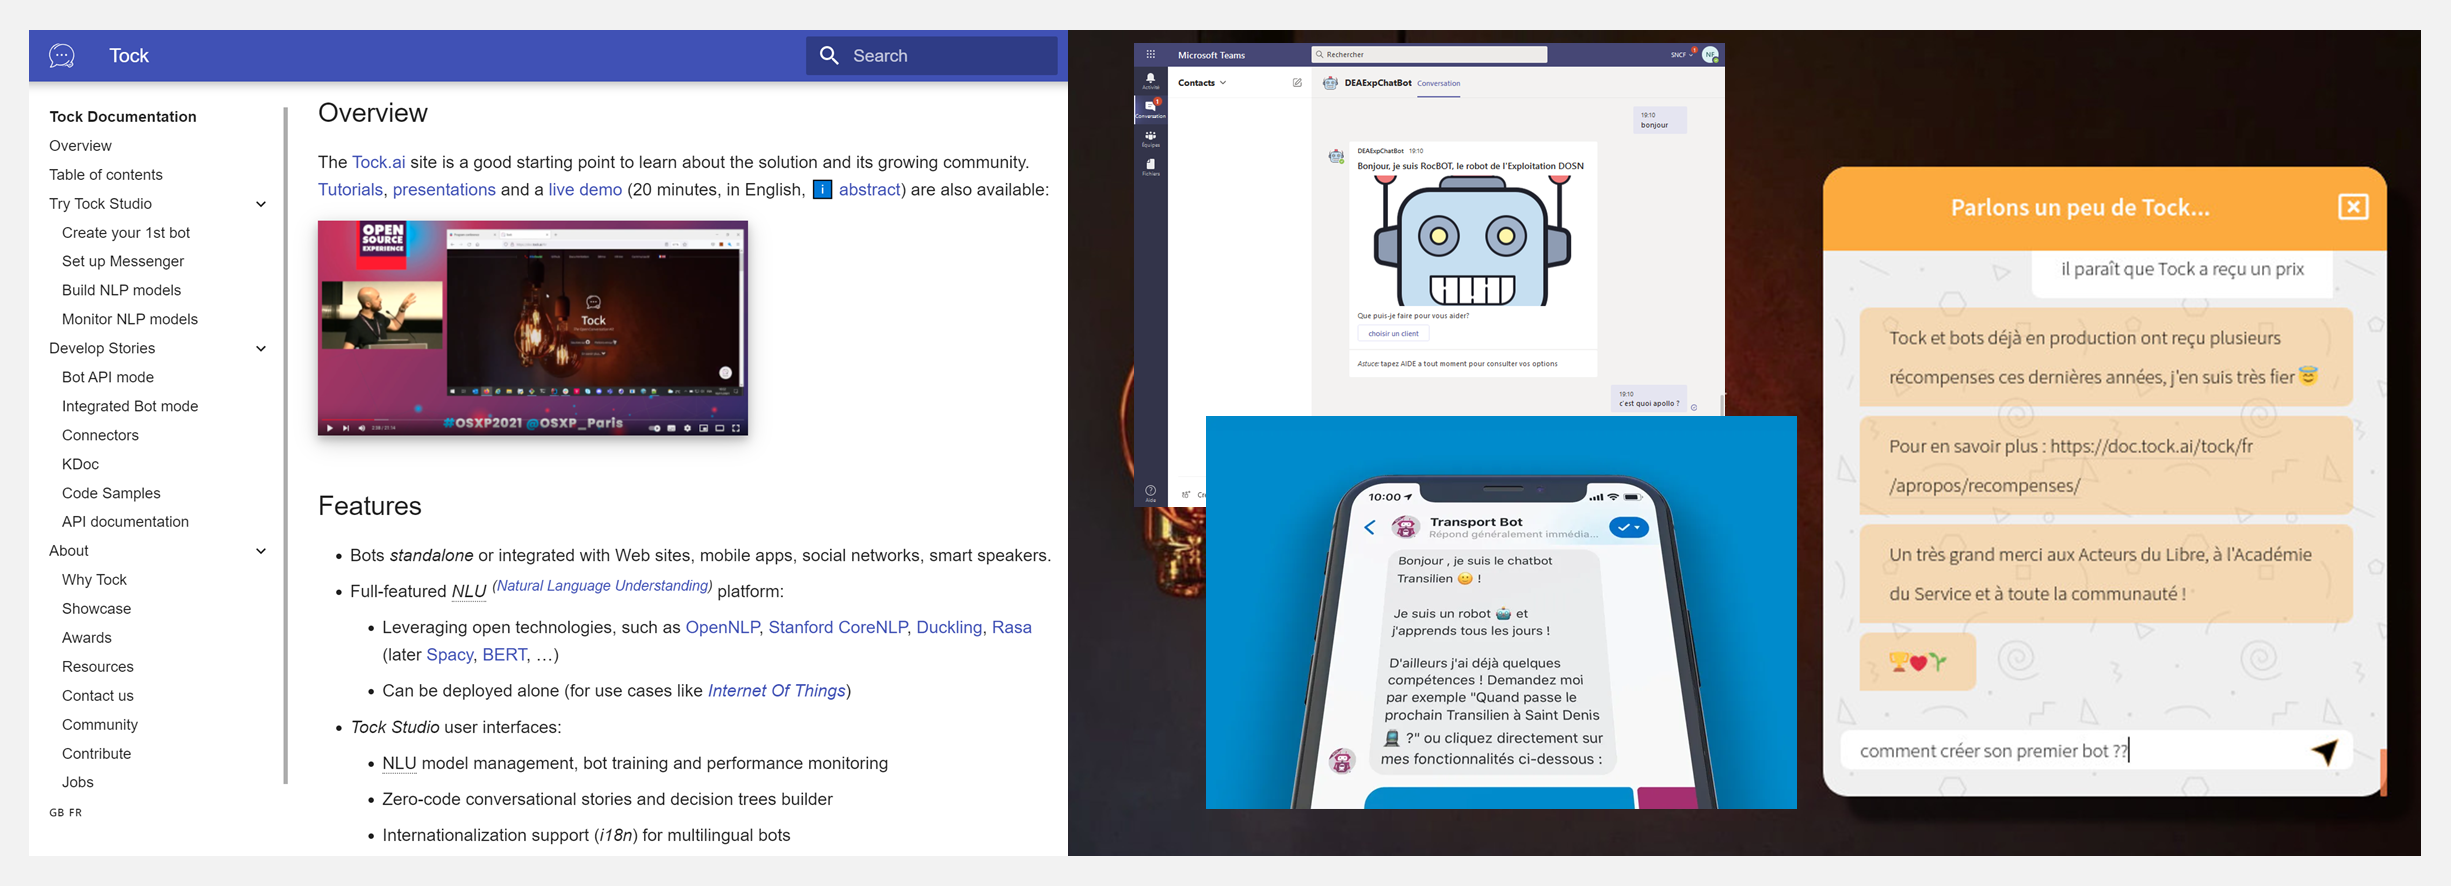This screenshot has height=886, width=2451.
Task: Open Équipes icon in Teams sidebar
Action: (1151, 138)
